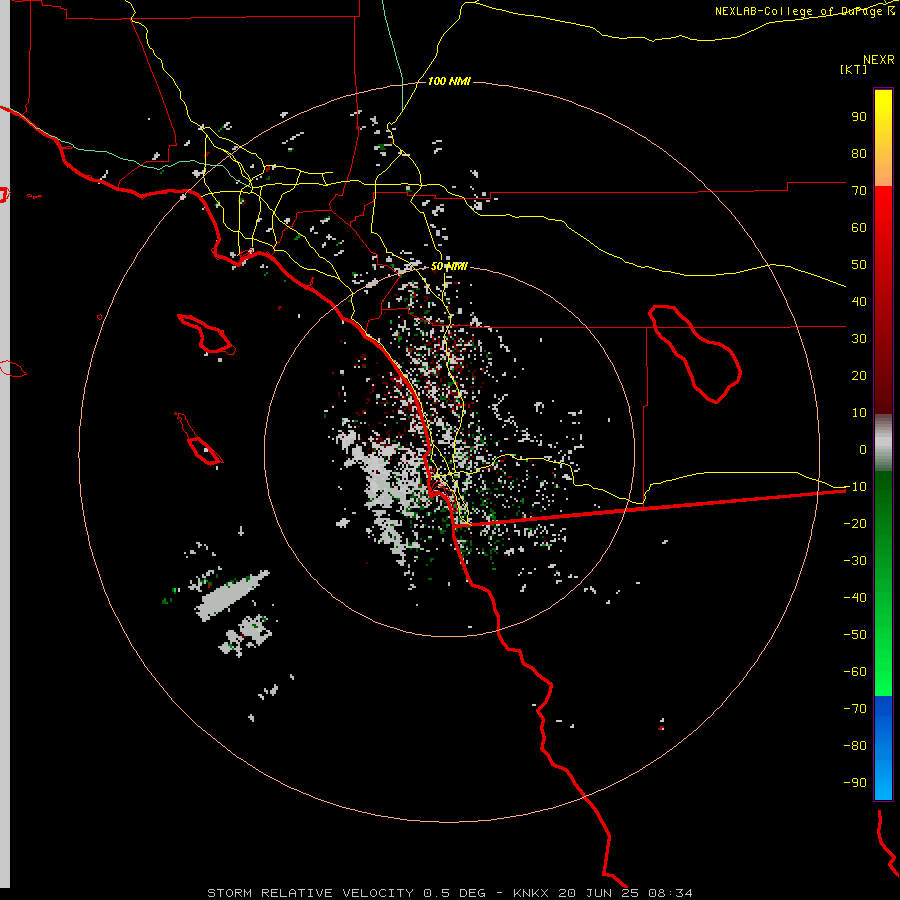Select the -70 value on velocity scale
Image resolution: width=900 pixels, height=900 pixels.
855,708
